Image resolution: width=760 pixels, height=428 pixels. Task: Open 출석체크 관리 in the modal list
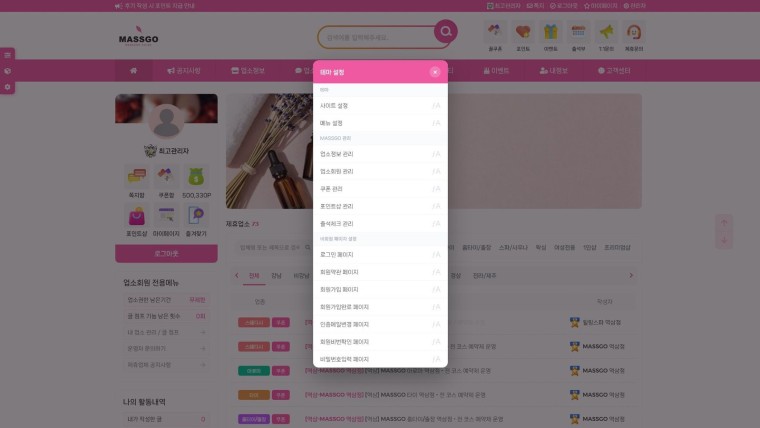(x=380, y=224)
